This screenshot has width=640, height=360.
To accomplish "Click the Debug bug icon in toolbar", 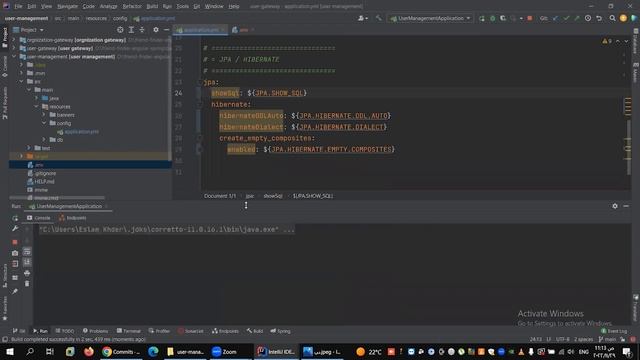I will (493, 18).
